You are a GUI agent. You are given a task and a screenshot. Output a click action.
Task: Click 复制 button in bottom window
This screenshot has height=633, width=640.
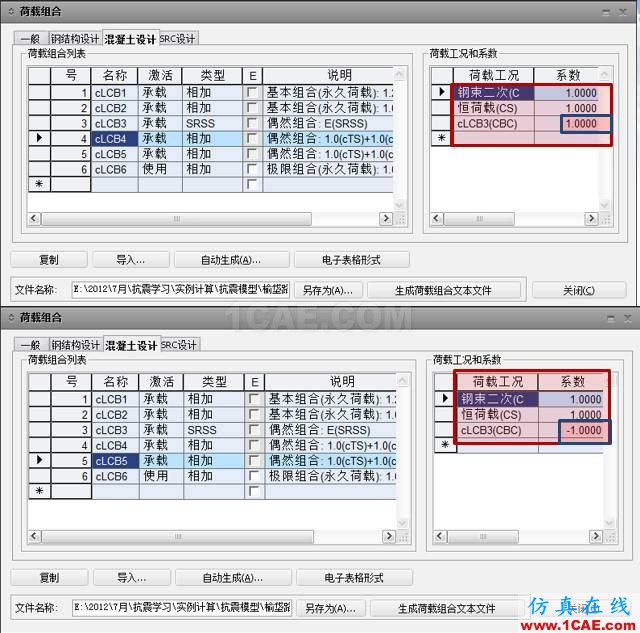point(49,577)
